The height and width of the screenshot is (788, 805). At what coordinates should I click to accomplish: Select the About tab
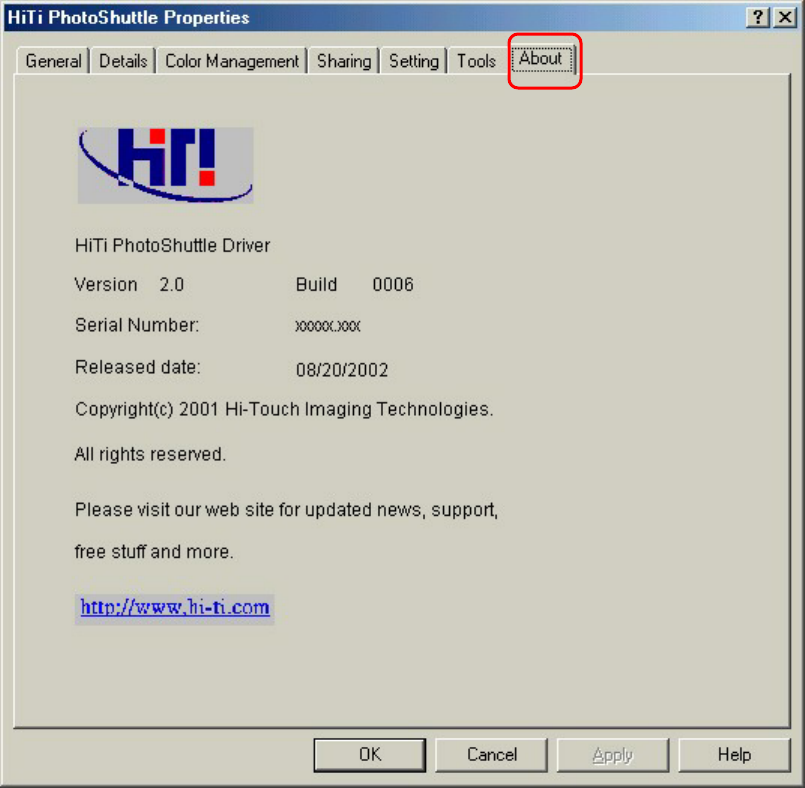[x=541, y=59]
